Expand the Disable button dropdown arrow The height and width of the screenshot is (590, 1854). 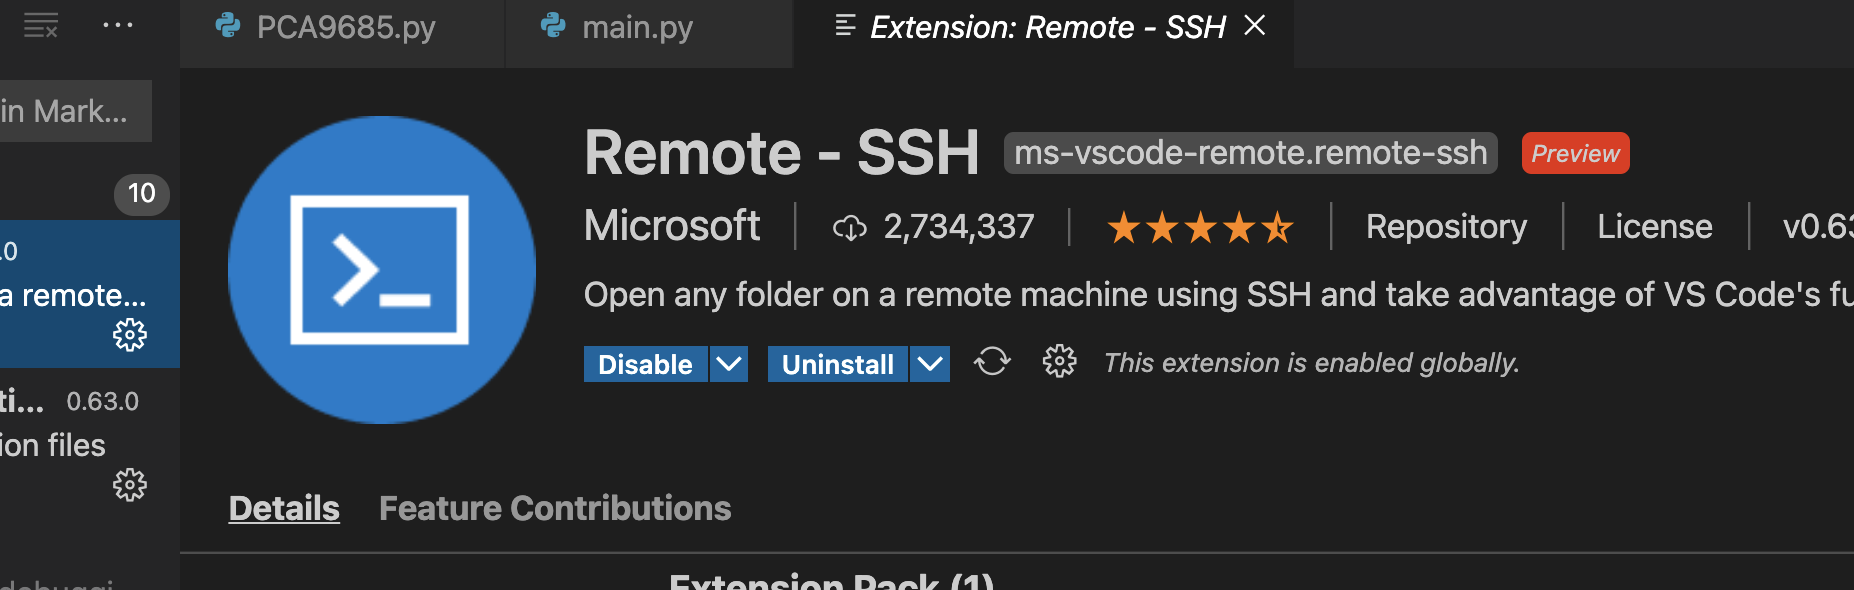point(729,364)
